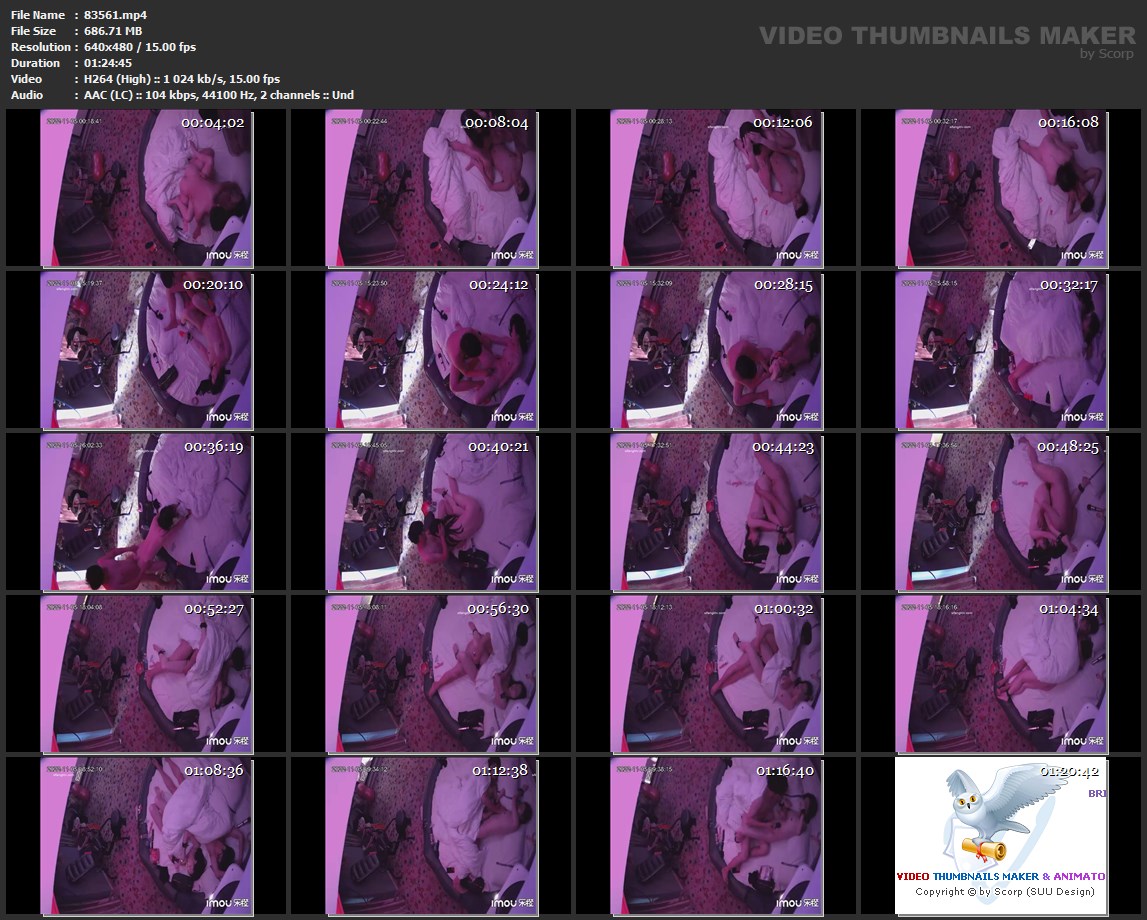Pick the thumbnail timed 00:44:23

(716, 512)
